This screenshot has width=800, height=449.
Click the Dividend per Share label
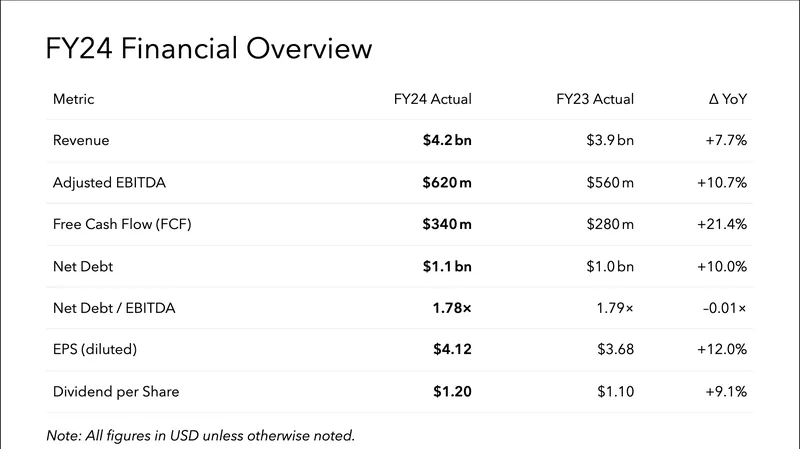(x=116, y=392)
